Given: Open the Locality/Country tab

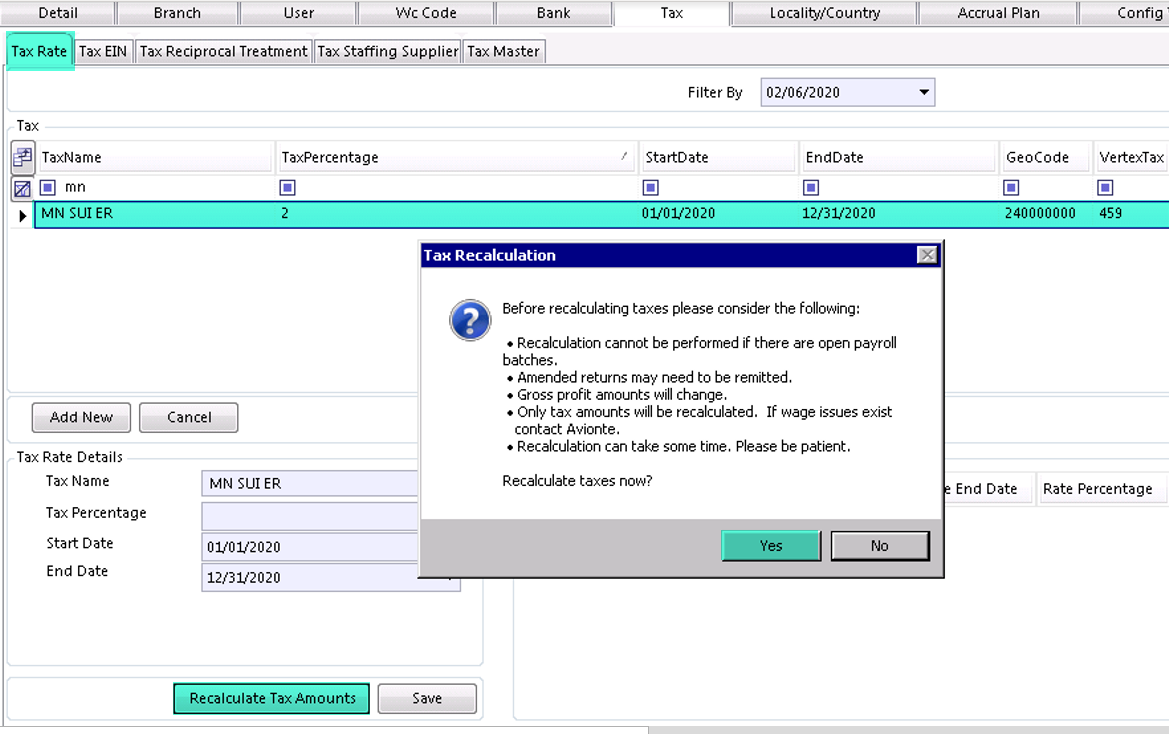Looking at the screenshot, I should [825, 13].
